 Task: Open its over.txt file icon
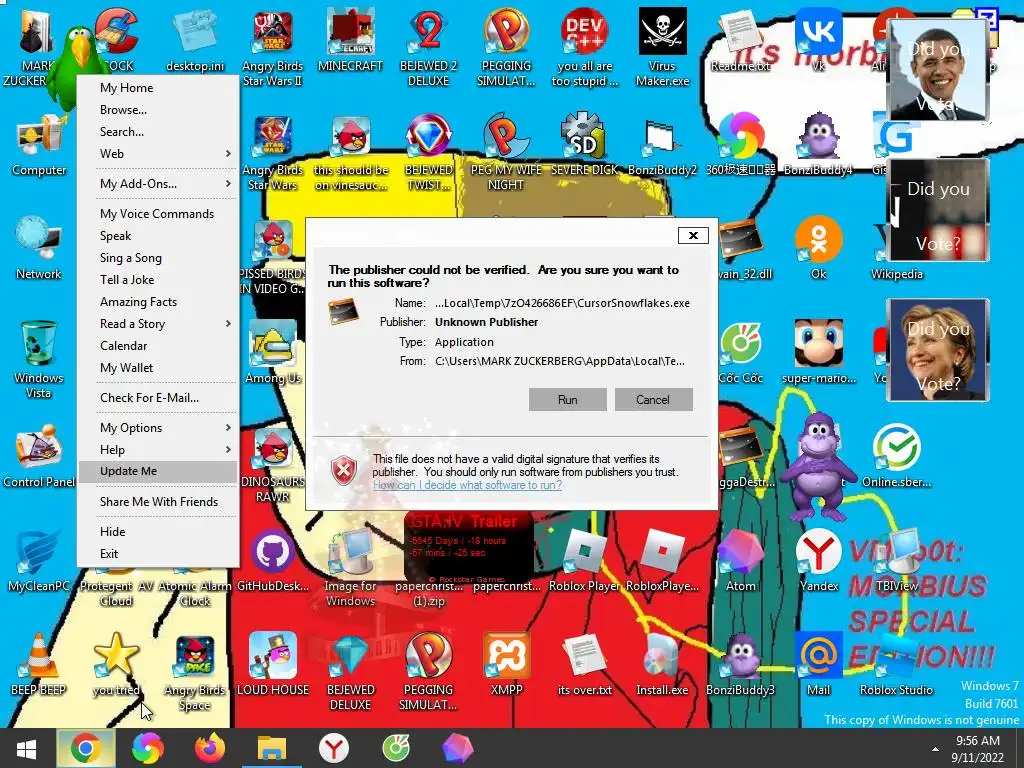tap(584, 665)
